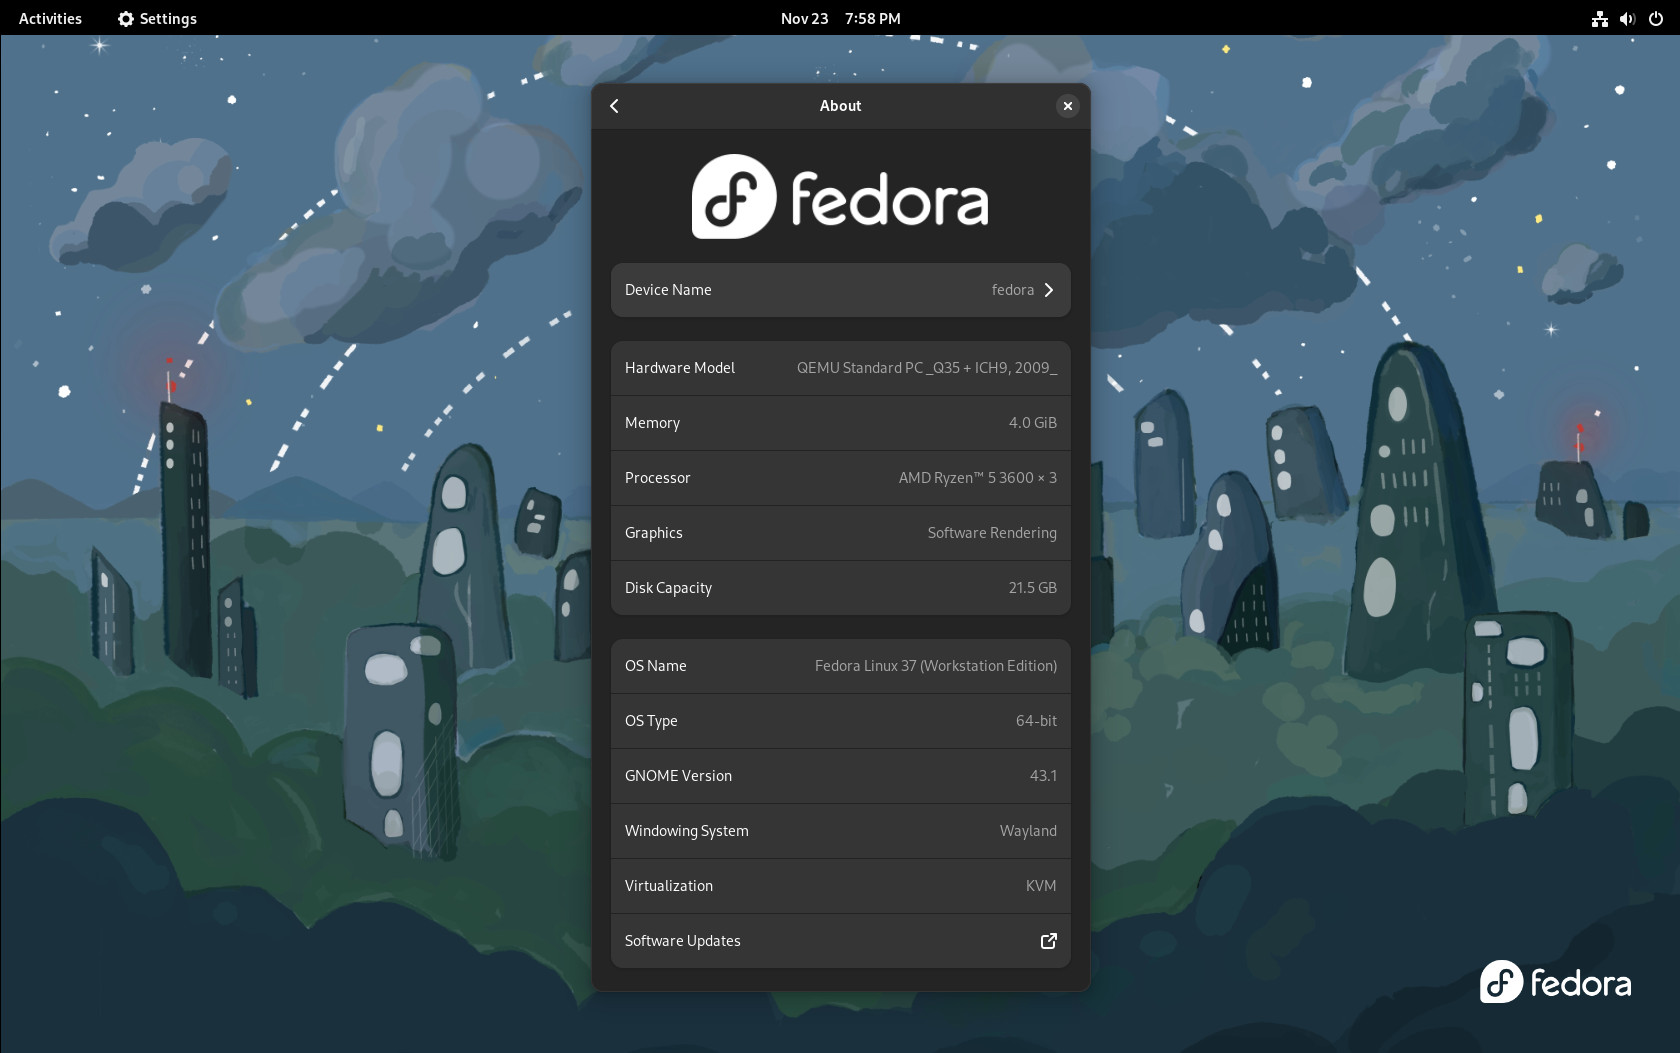Click the OS Name label
Viewport: 1680px width, 1053px height.
tap(655, 666)
